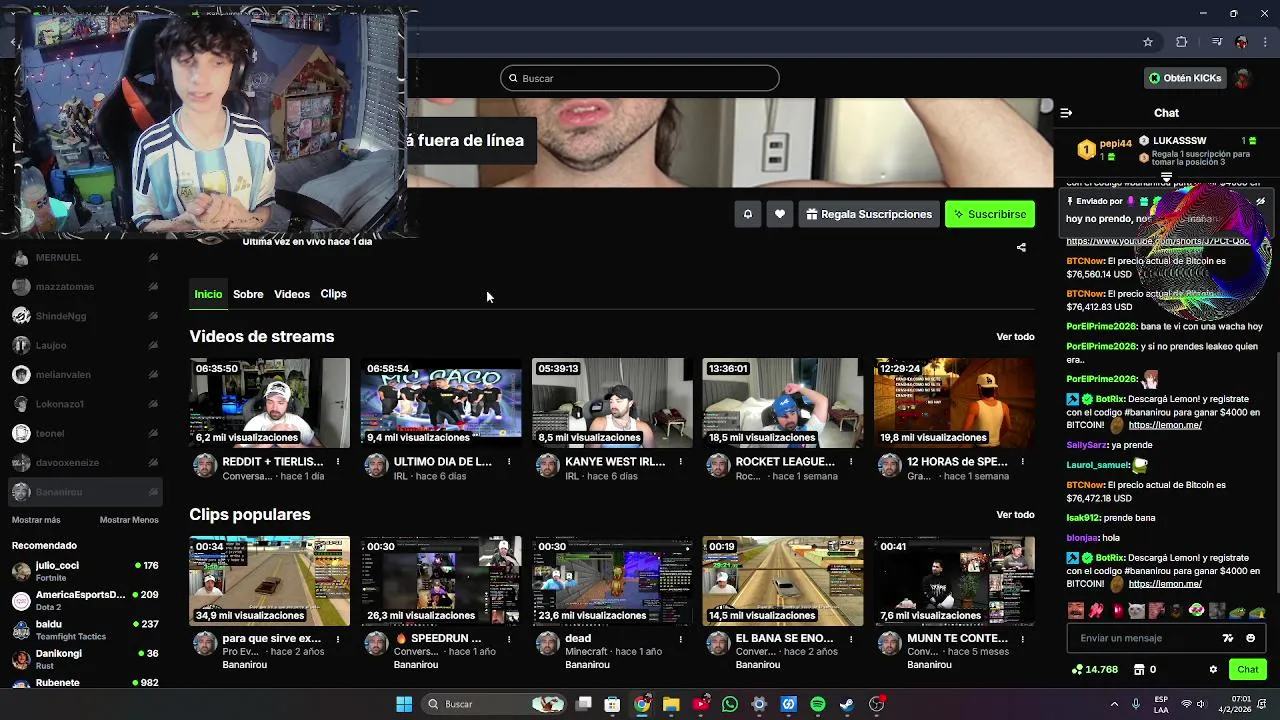Send message with green Chat button

[1248, 669]
